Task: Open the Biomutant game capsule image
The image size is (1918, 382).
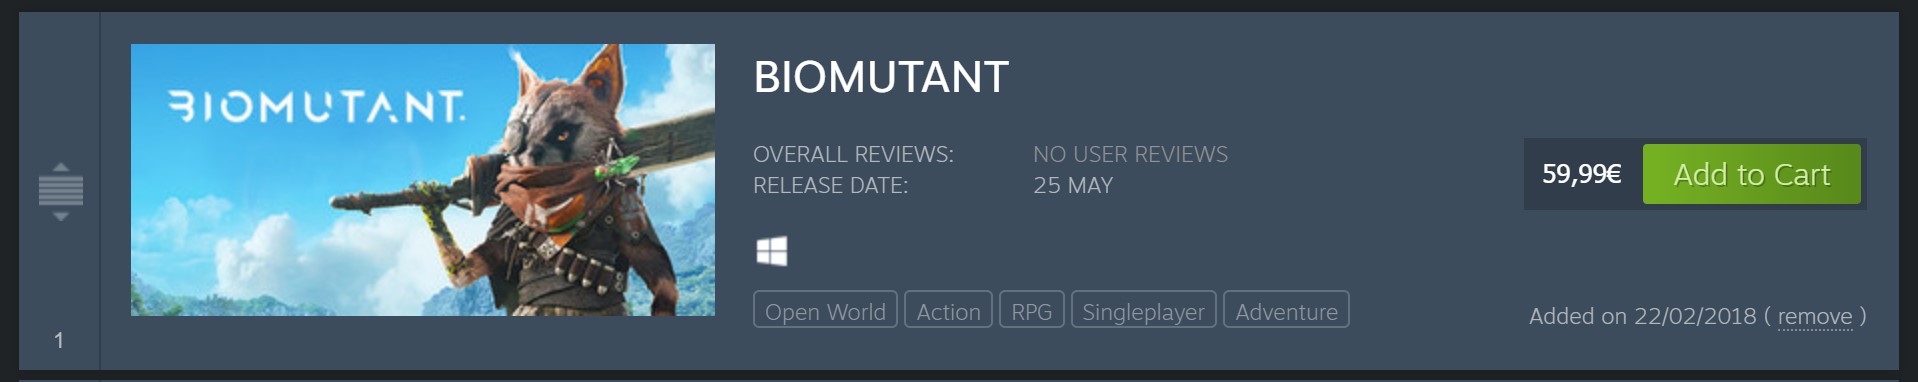Action: point(423,180)
